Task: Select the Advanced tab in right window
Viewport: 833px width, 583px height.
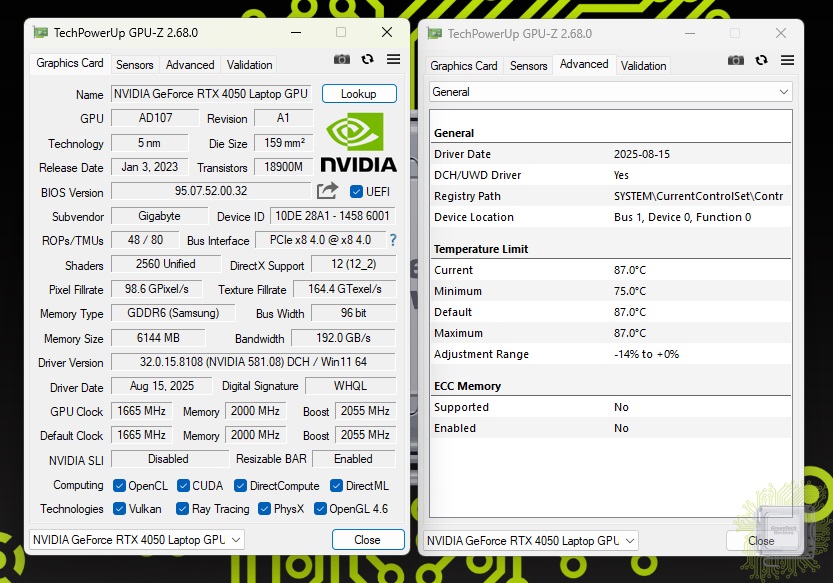Action: click(584, 64)
